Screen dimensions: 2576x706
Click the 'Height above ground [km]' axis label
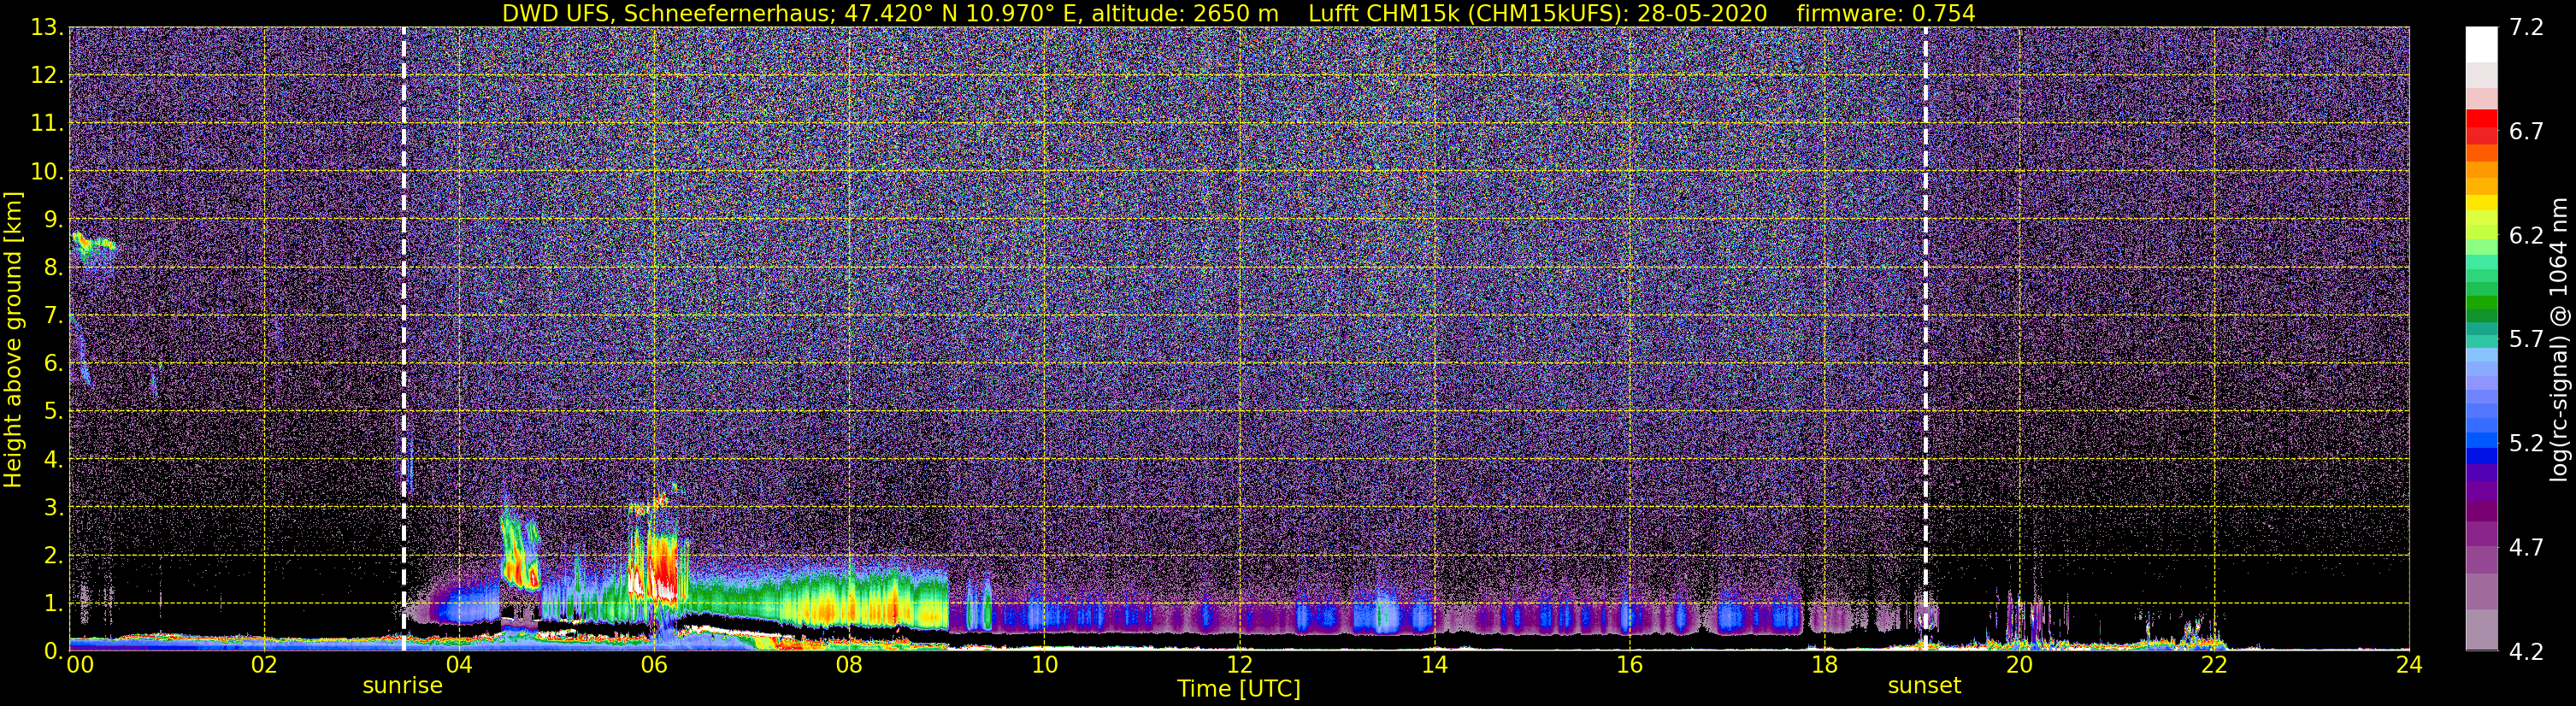coord(13,339)
